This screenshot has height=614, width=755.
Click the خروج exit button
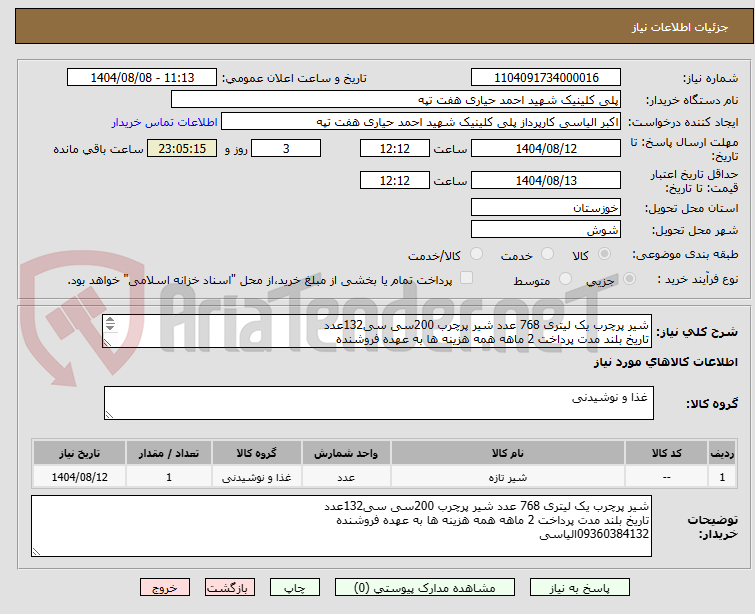(x=165, y=588)
